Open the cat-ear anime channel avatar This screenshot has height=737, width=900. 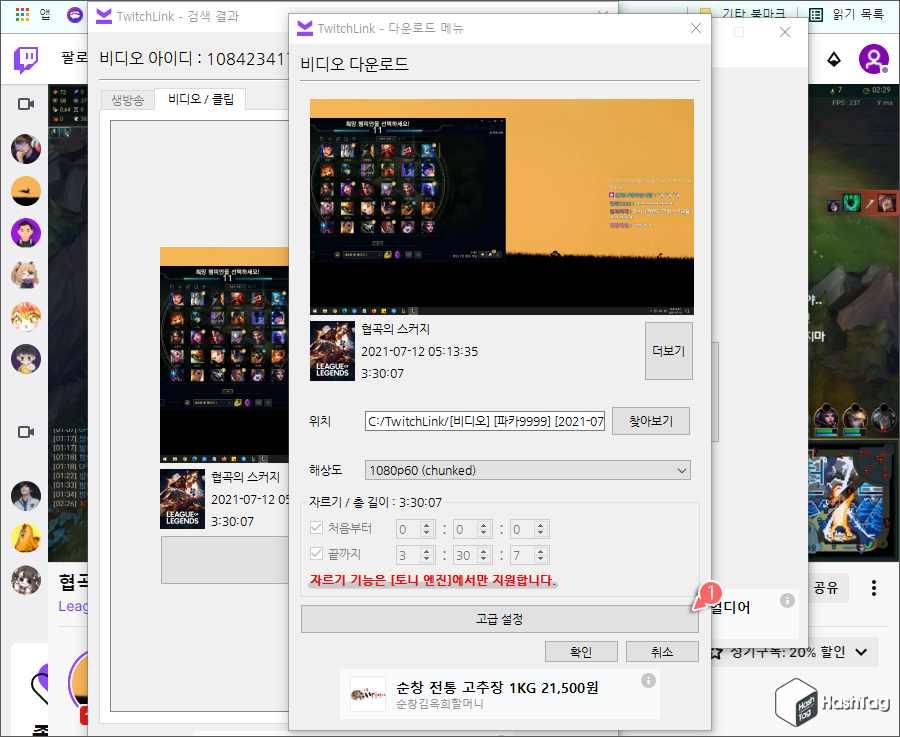click(x=26, y=275)
